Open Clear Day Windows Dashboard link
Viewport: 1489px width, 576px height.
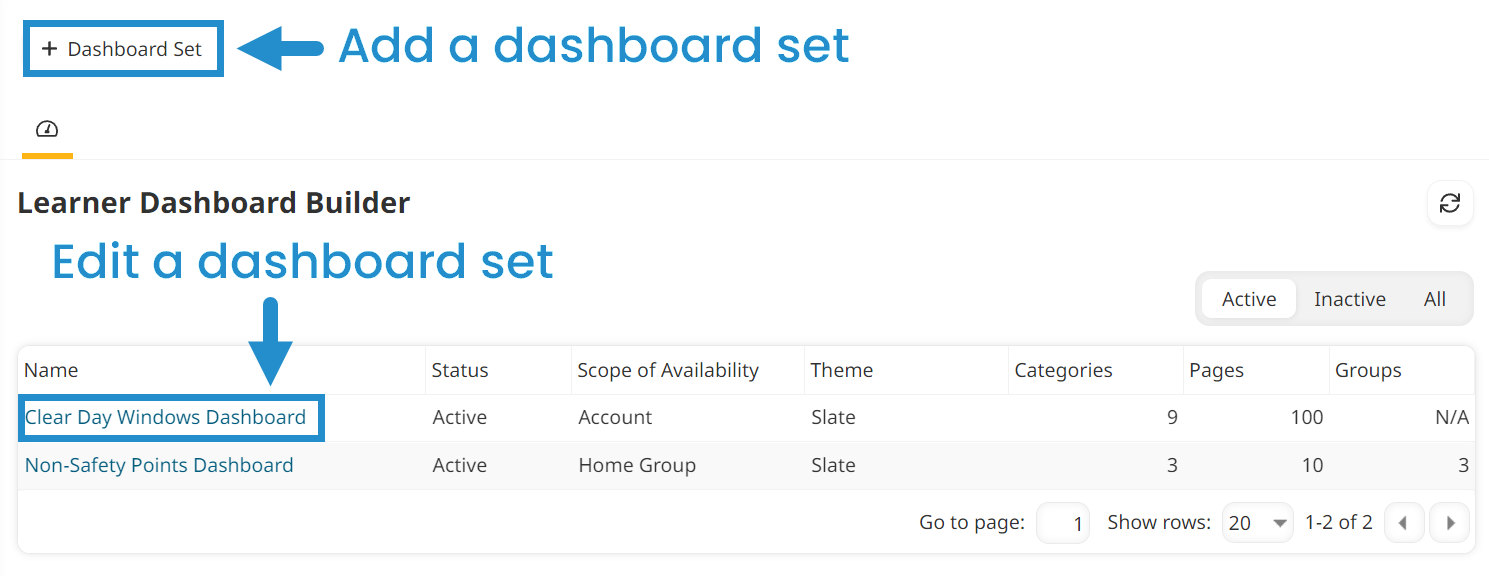point(165,417)
